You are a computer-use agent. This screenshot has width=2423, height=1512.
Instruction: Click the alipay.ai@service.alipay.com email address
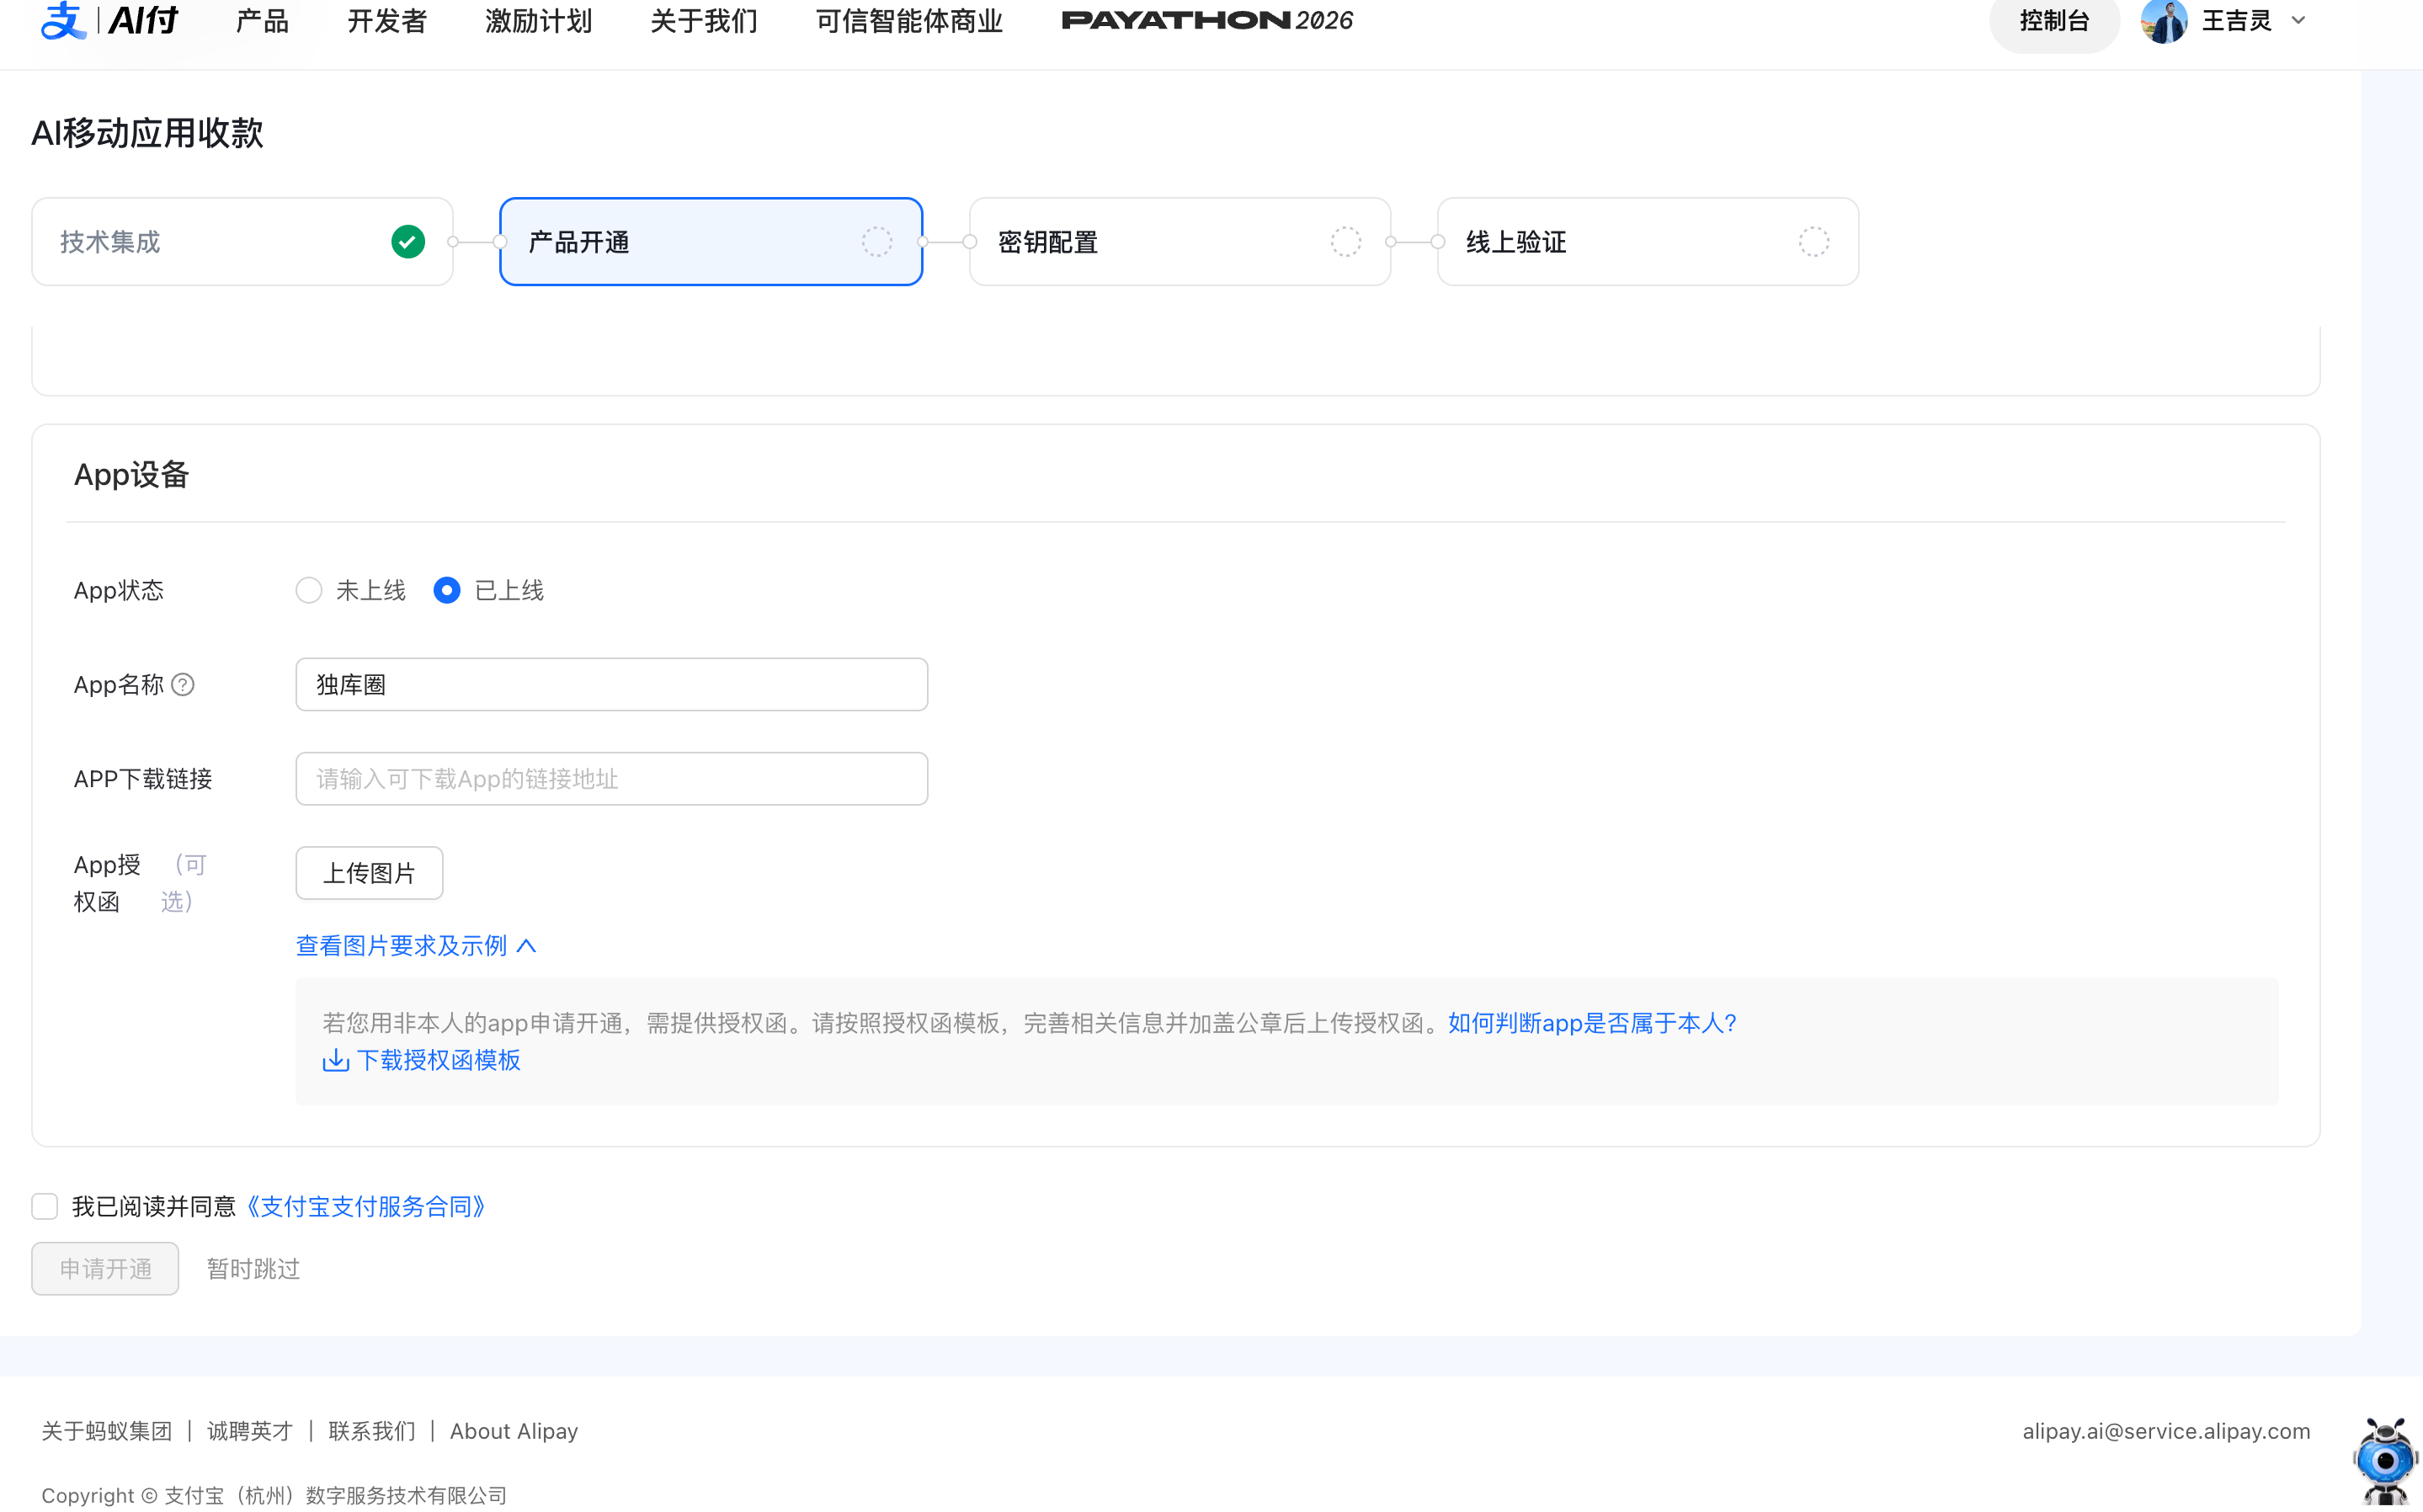(x=2166, y=1432)
